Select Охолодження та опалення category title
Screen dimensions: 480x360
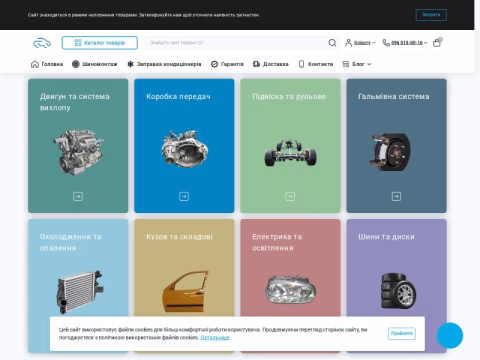pos(71,242)
